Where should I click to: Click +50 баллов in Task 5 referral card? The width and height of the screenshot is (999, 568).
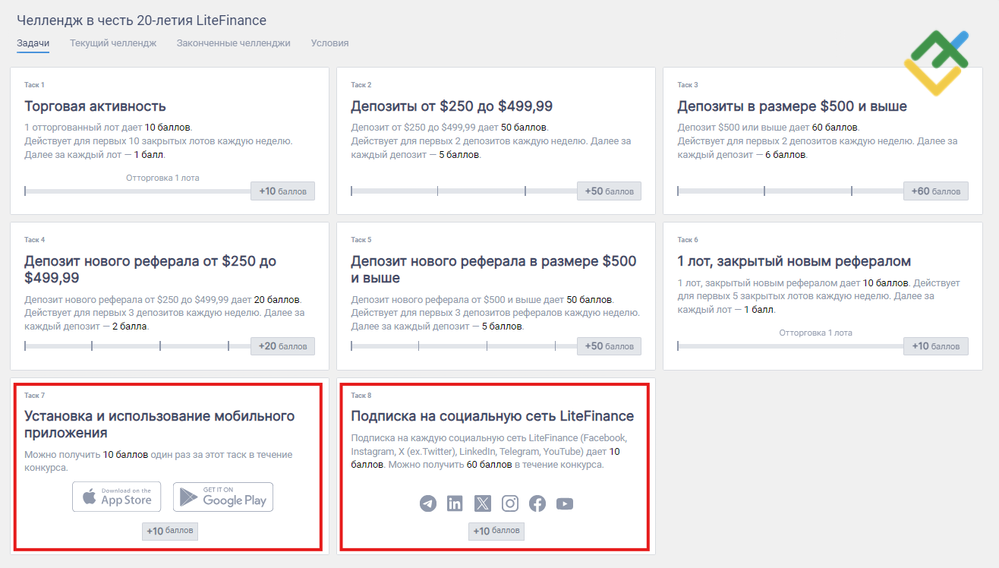(609, 346)
